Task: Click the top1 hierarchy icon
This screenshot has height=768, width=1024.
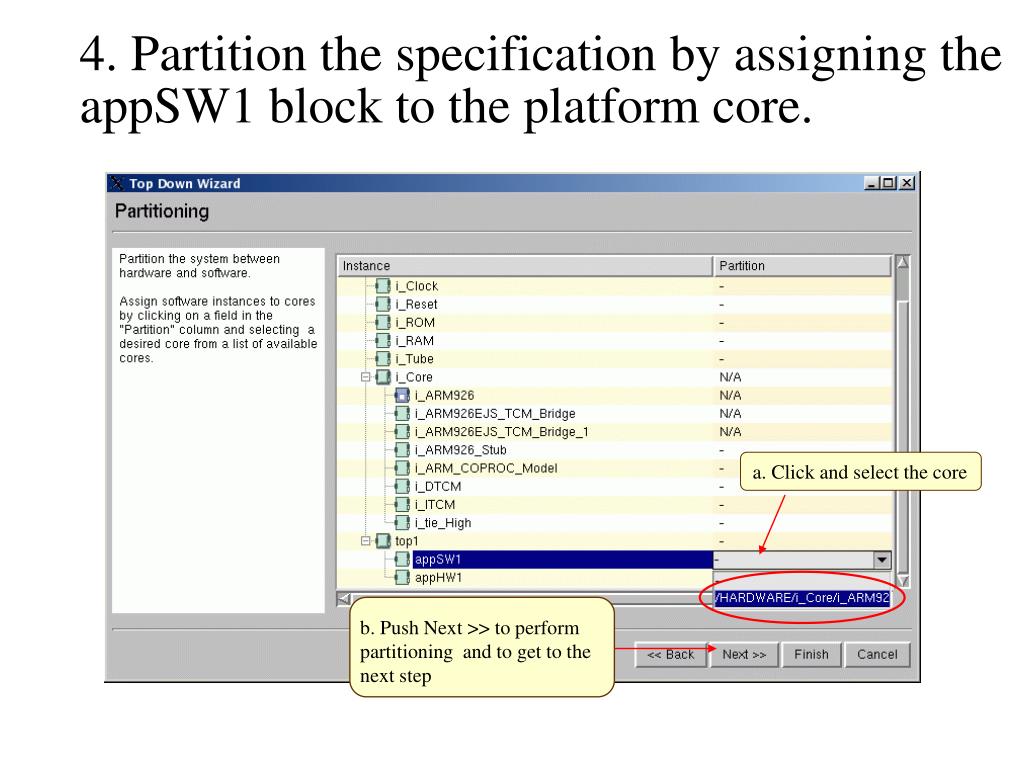Action: tap(383, 541)
